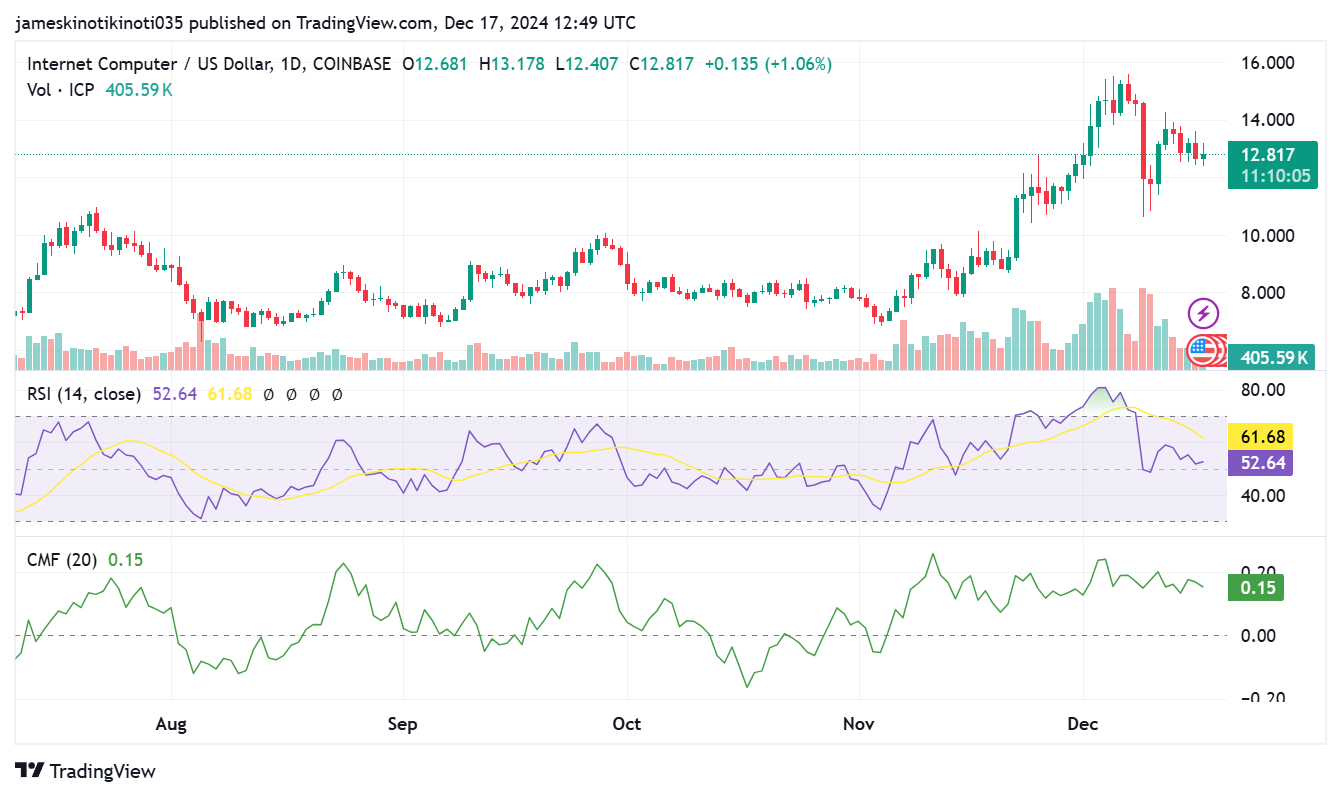This screenshot has height=797, width=1341.
Task: Click the Aug time axis label
Action: tap(172, 723)
